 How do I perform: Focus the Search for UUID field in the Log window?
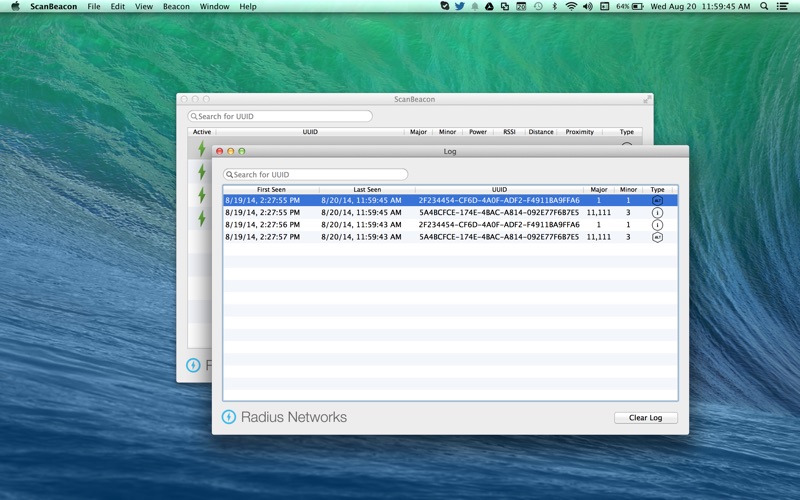coord(315,174)
